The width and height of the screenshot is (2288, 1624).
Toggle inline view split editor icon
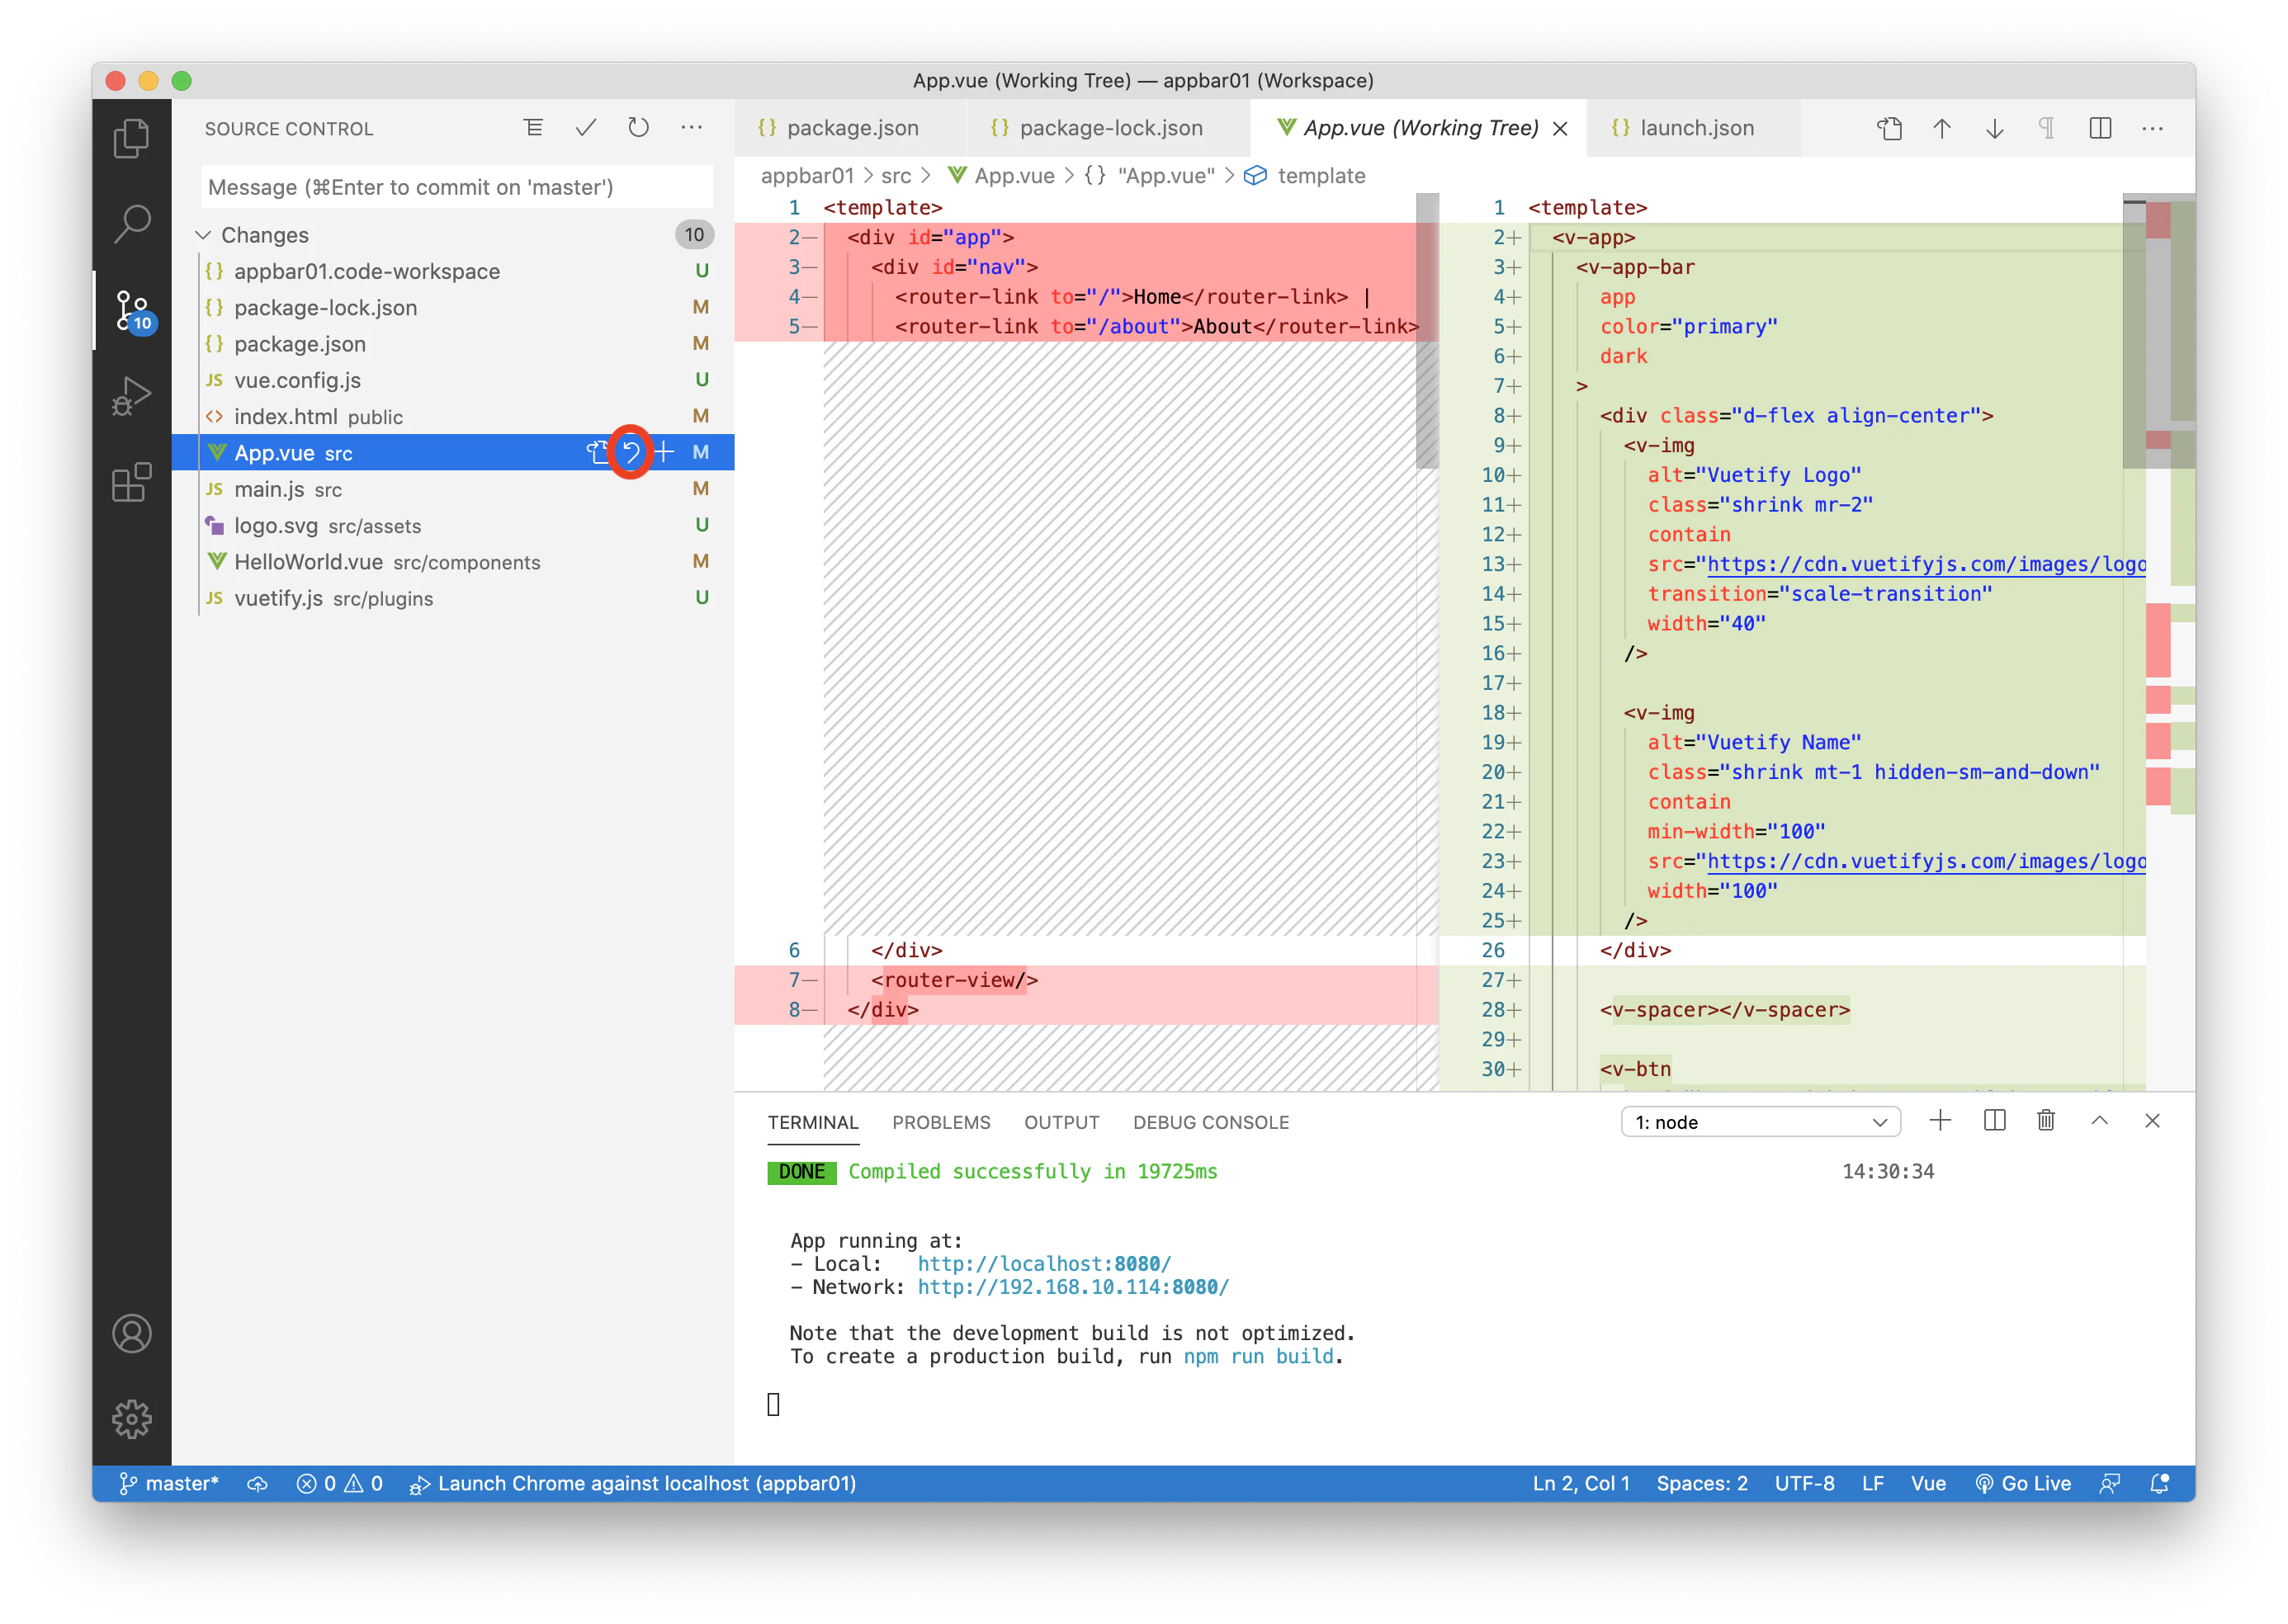point(2100,128)
